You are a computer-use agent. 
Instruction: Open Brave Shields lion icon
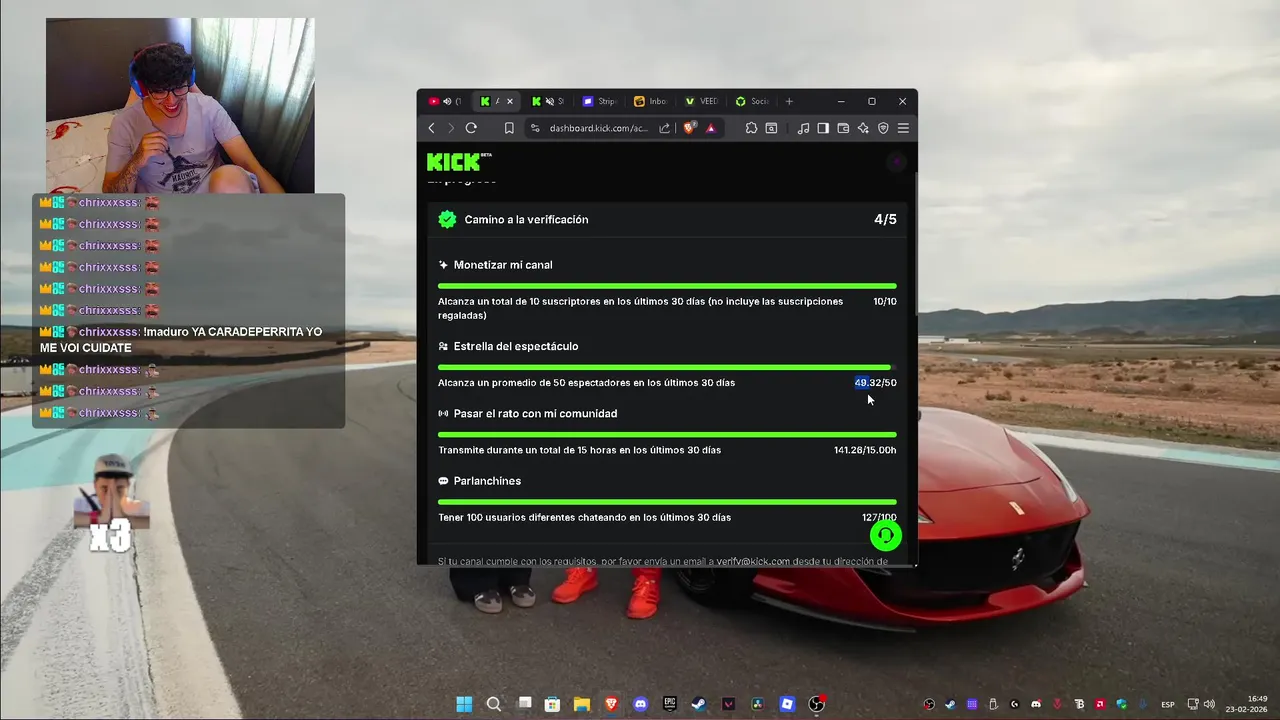click(x=689, y=128)
